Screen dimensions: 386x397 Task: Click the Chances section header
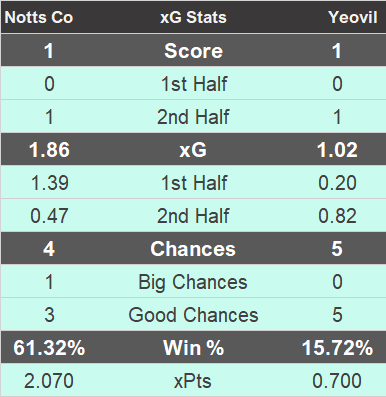click(x=193, y=249)
